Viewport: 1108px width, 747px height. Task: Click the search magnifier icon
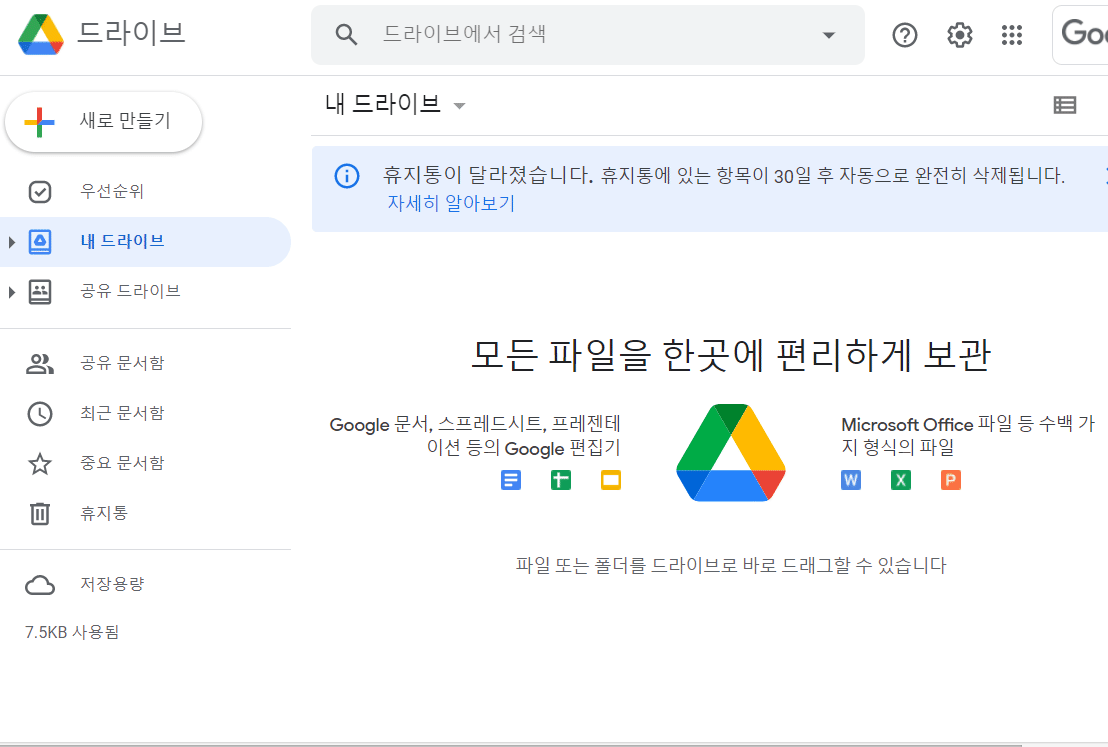[x=346, y=34]
